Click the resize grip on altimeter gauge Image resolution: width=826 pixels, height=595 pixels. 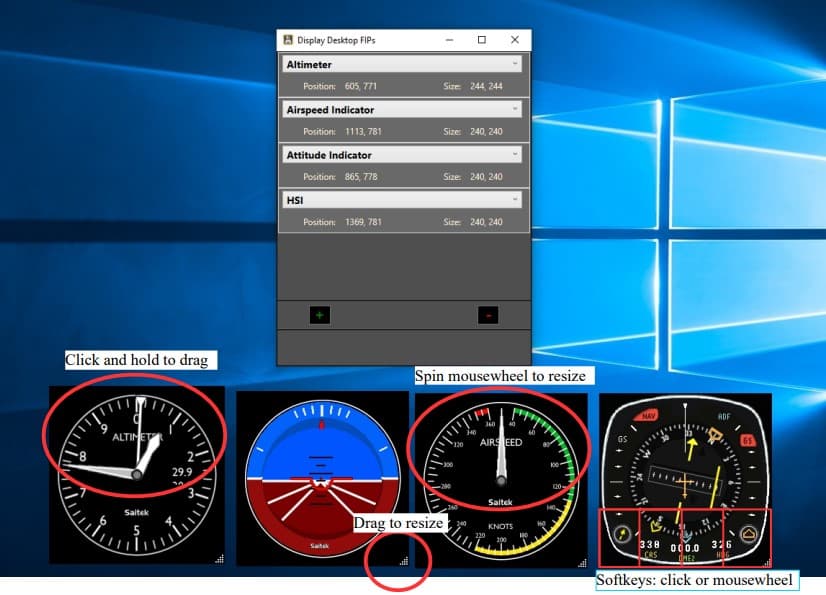(x=219, y=559)
